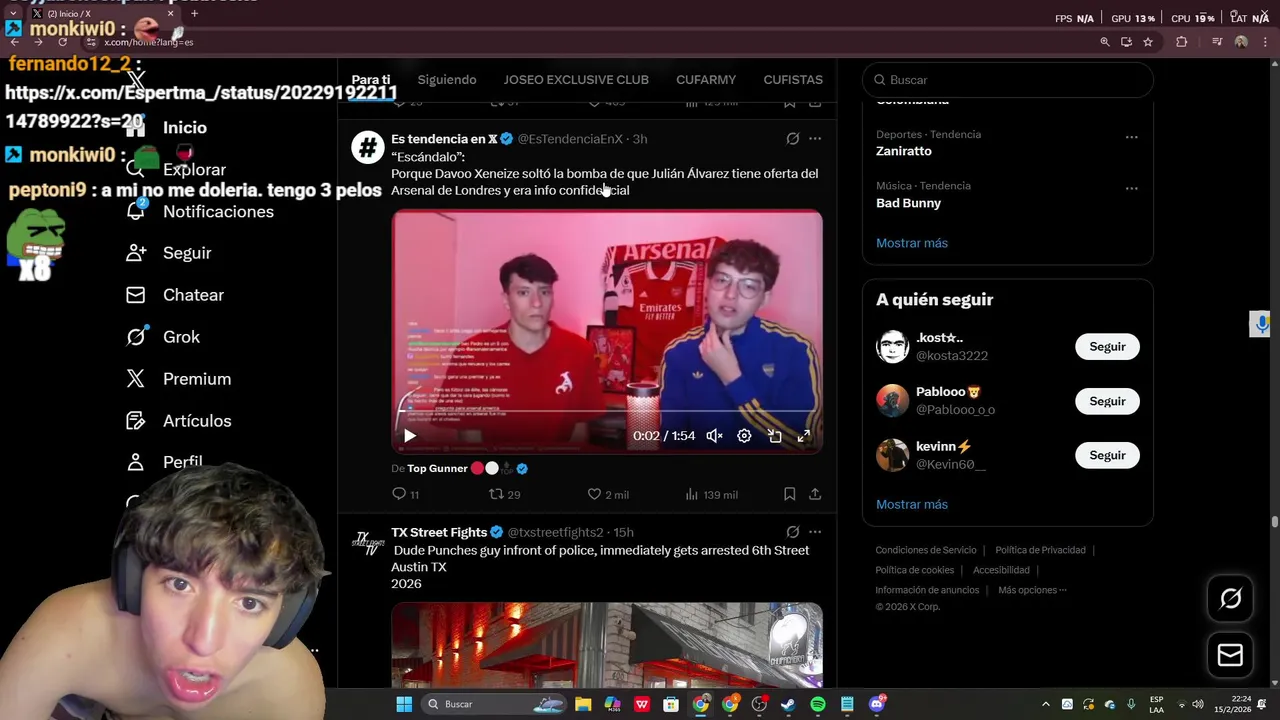The height and width of the screenshot is (720, 1280).
Task: Open floating Grok button at bottom right
Action: click(x=1230, y=598)
